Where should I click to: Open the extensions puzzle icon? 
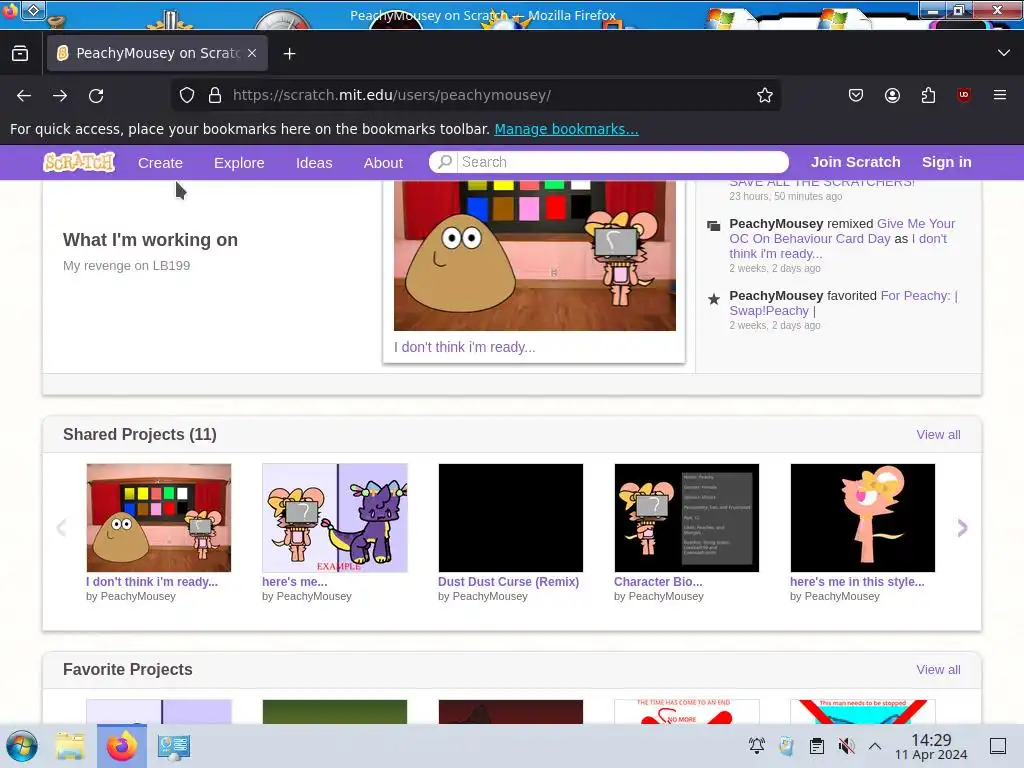928,95
